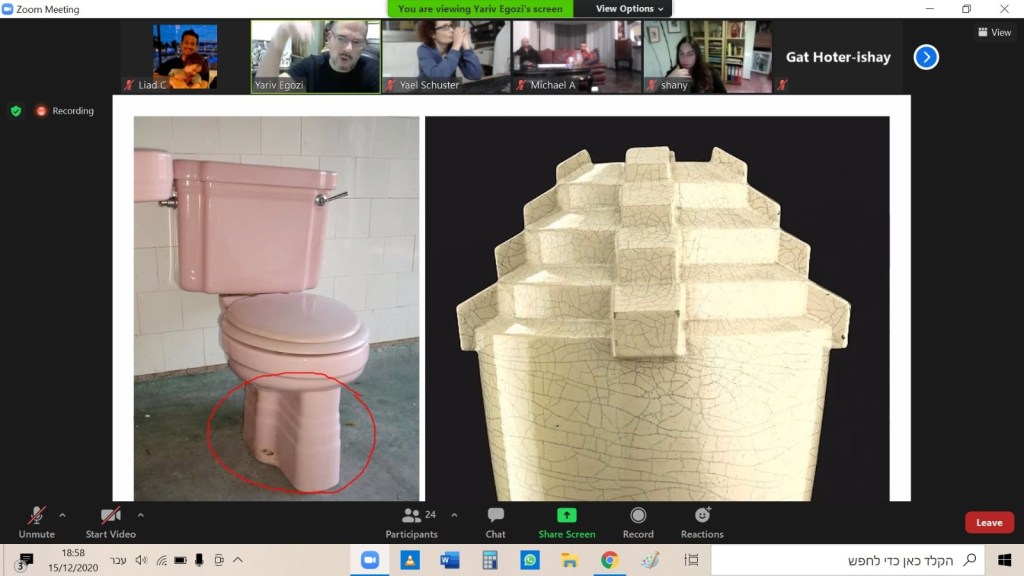Show next participants with the blue arrow

click(x=926, y=57)
